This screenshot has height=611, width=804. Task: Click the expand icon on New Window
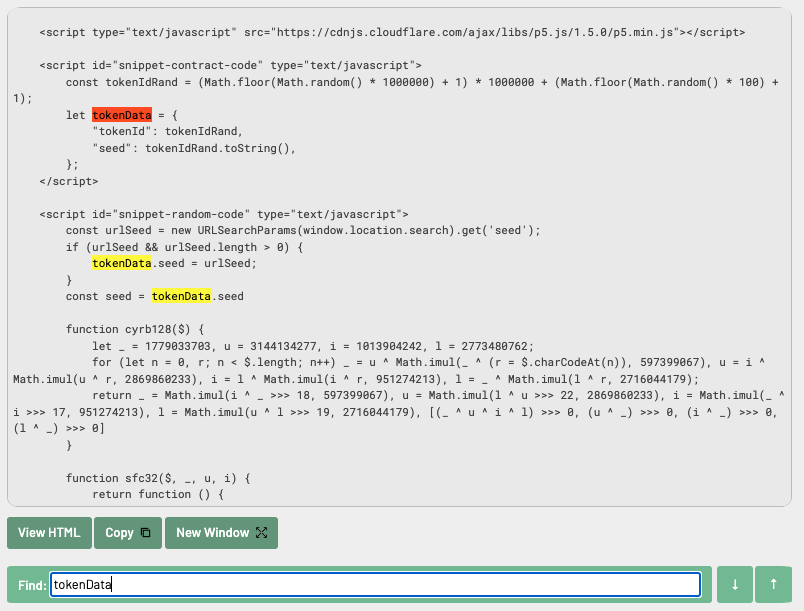pyautogui.click(x=262, y=533)
